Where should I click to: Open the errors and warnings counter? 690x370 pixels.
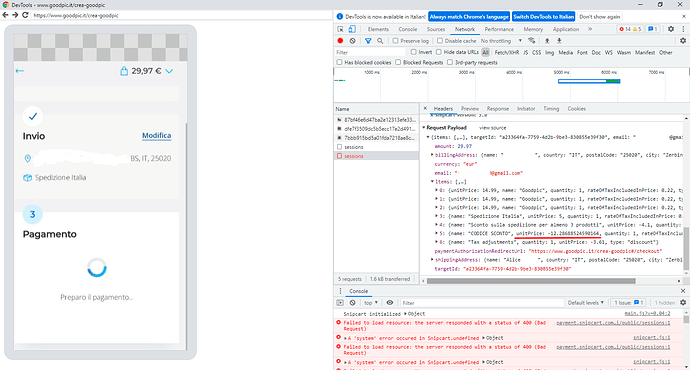point(630,29)
